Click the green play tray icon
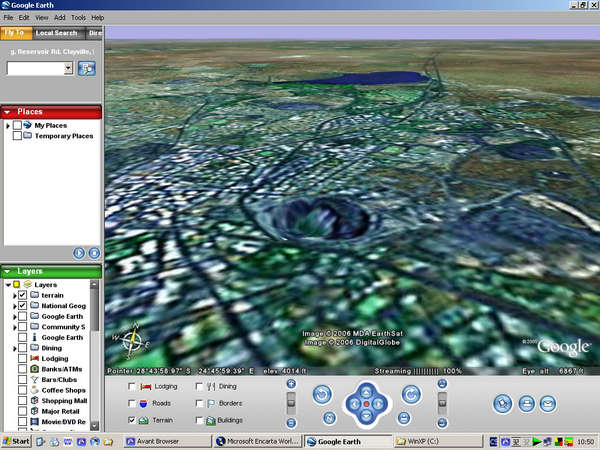 click(537, 442)
